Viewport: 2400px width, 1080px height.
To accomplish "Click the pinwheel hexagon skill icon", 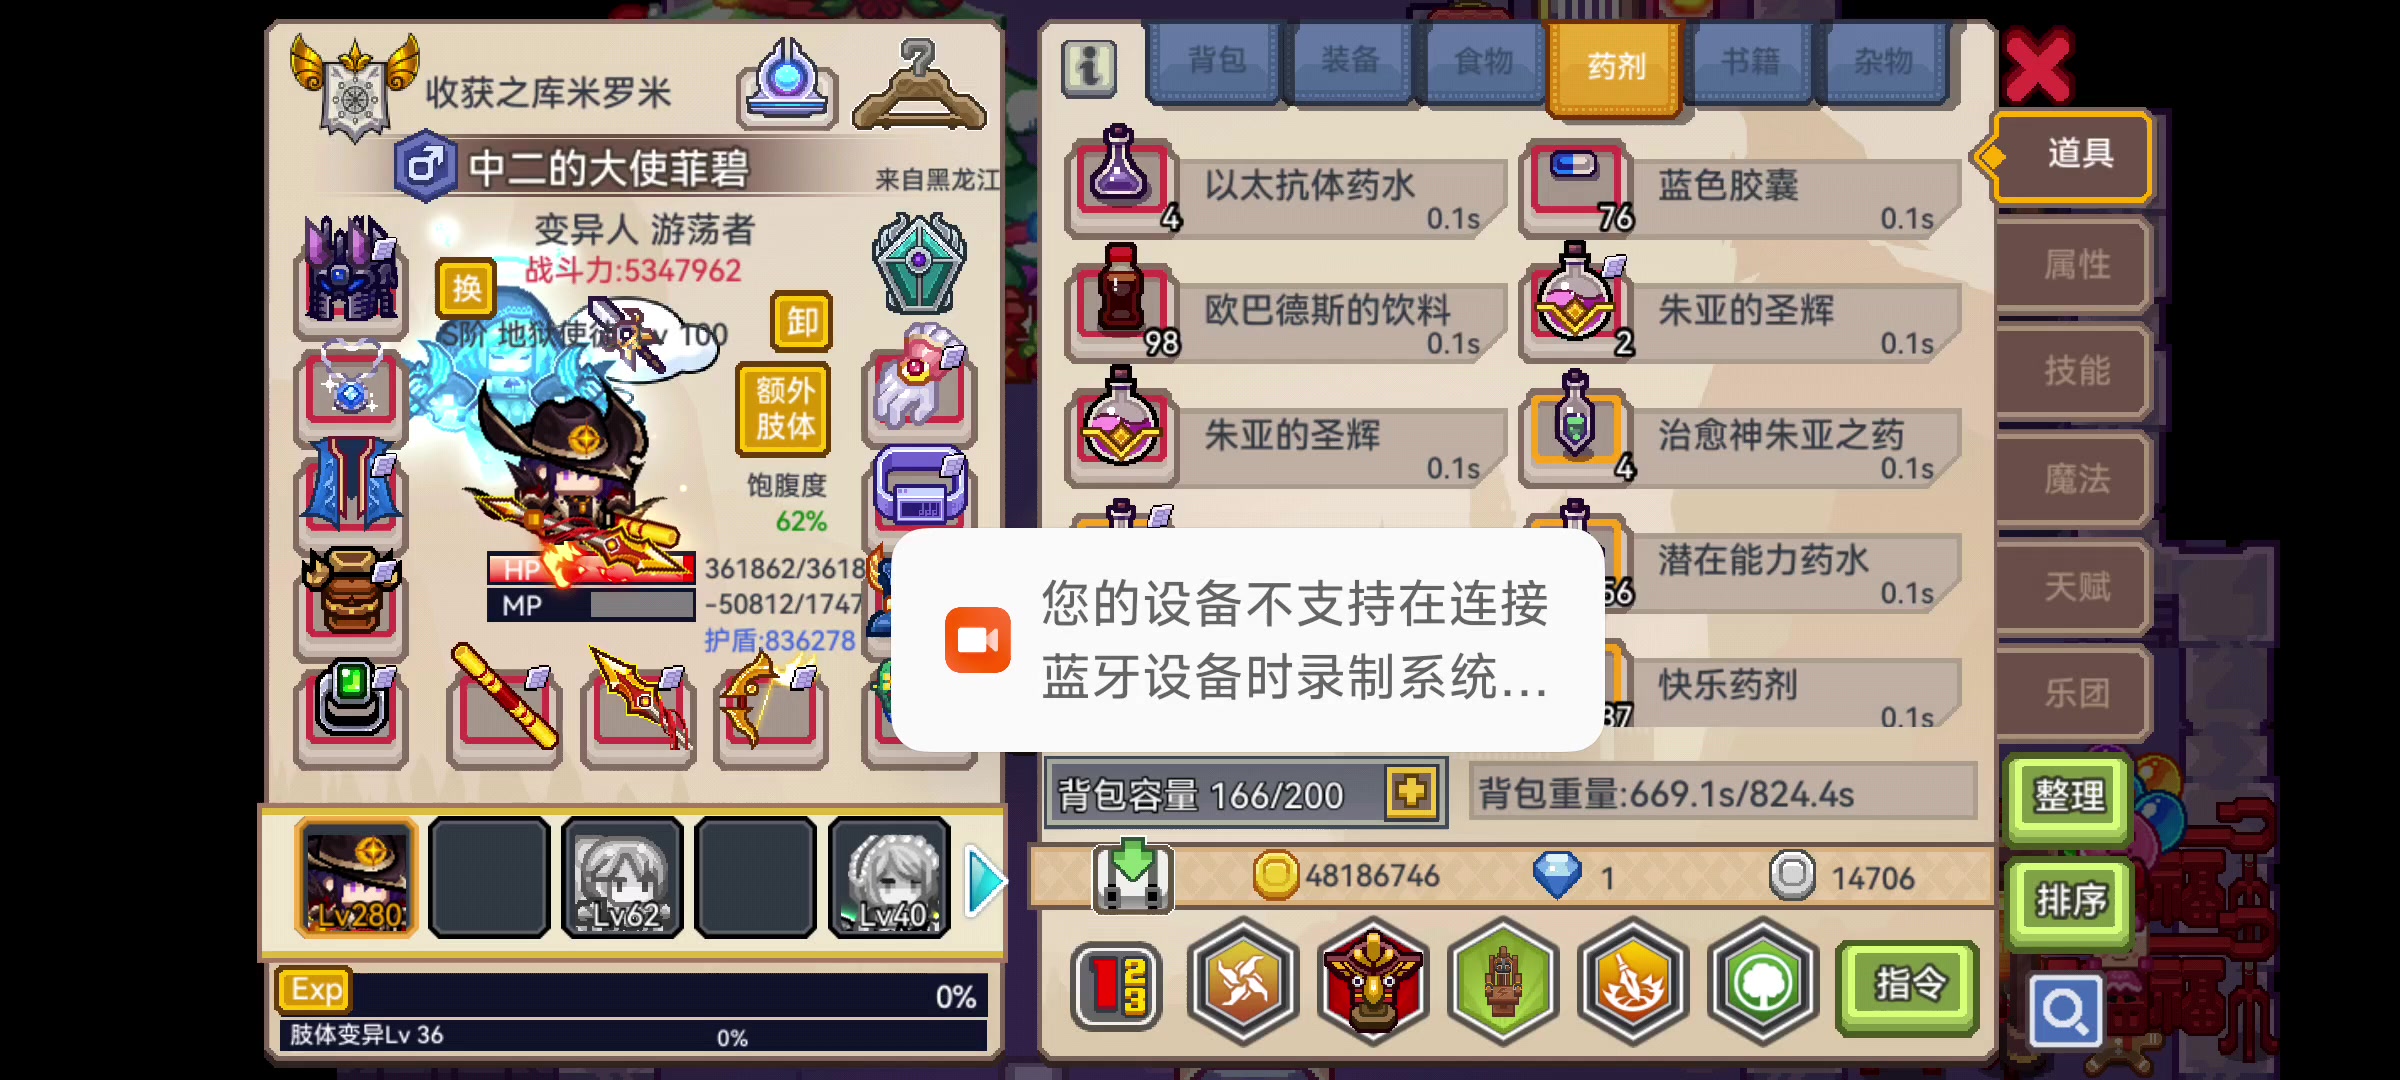I will pos(1243,981).
